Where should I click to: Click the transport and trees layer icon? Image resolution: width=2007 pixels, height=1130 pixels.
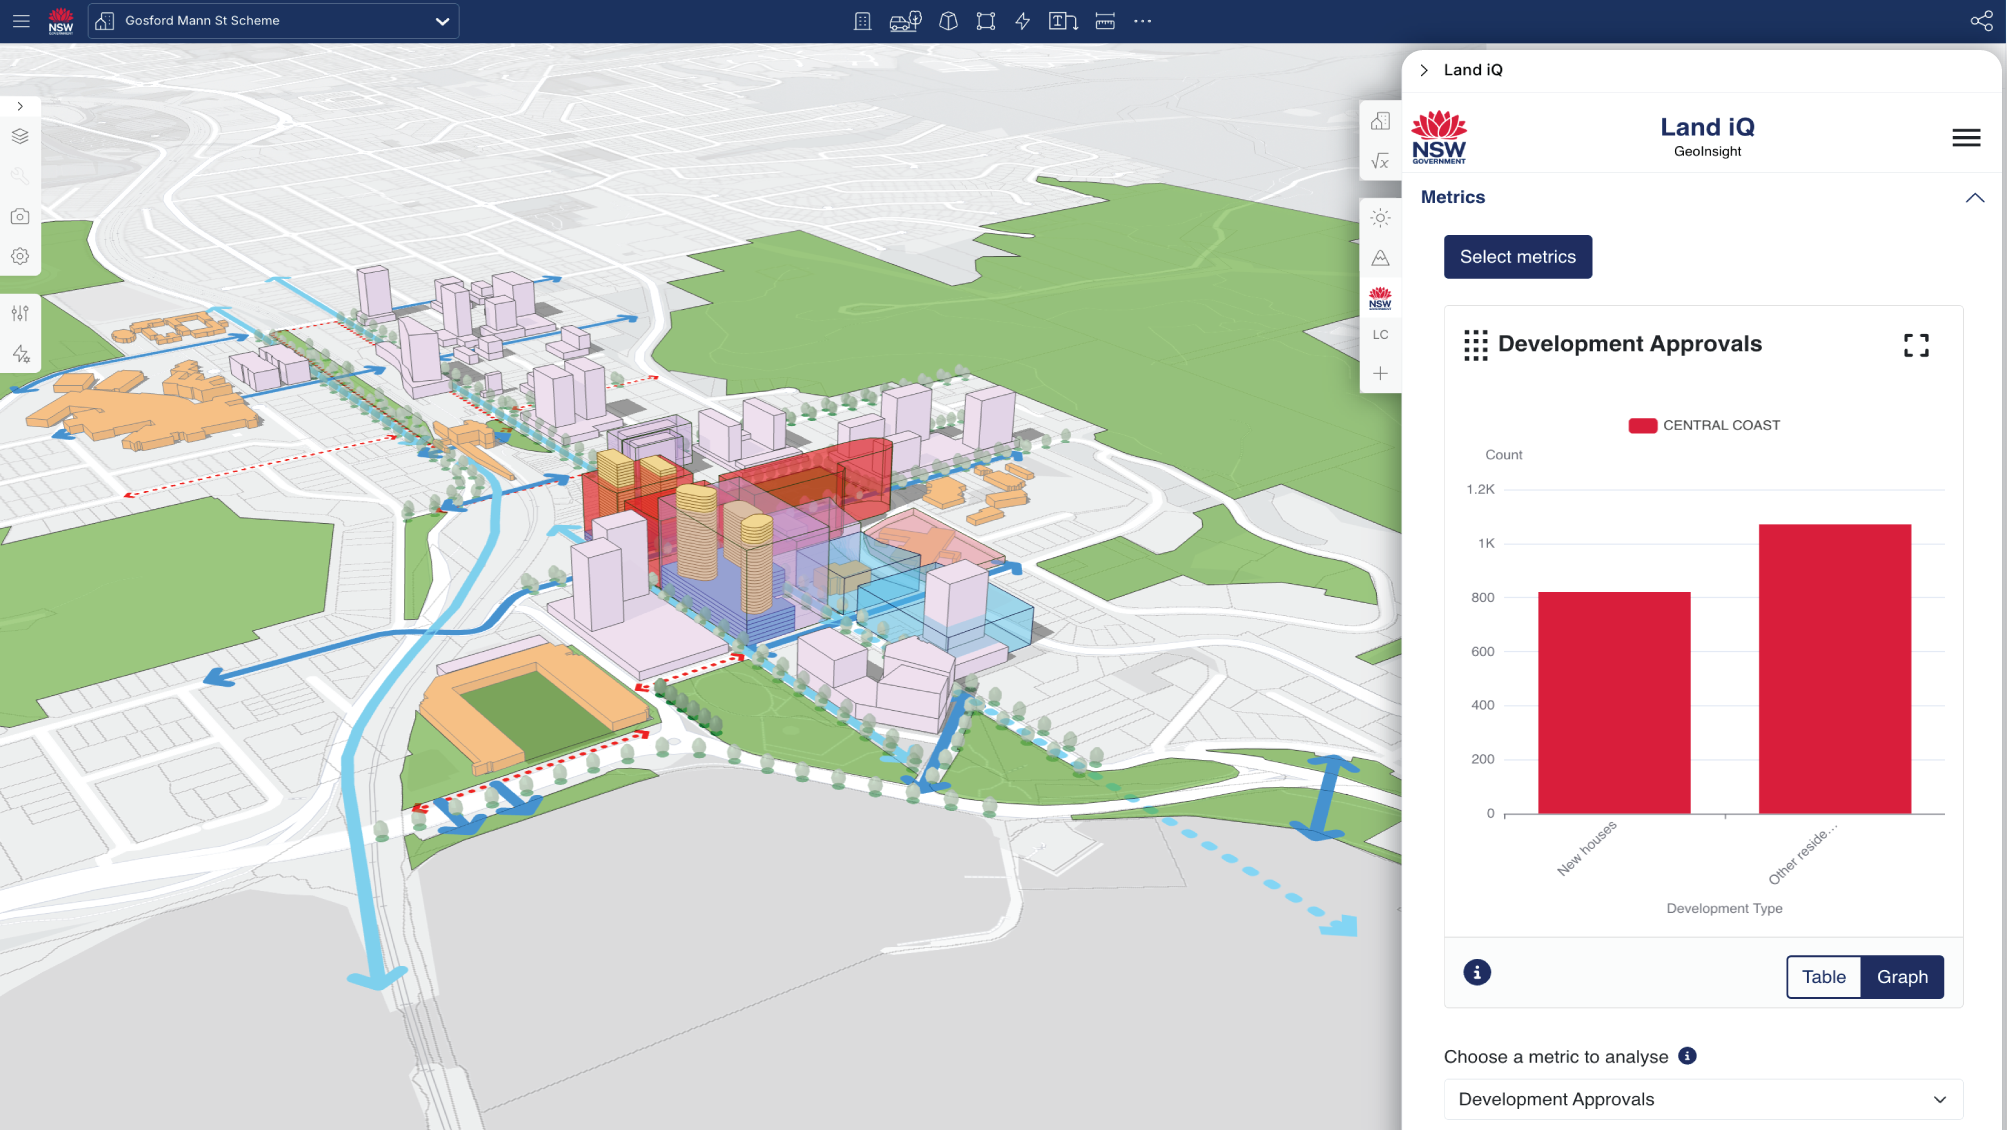[905, 20]
